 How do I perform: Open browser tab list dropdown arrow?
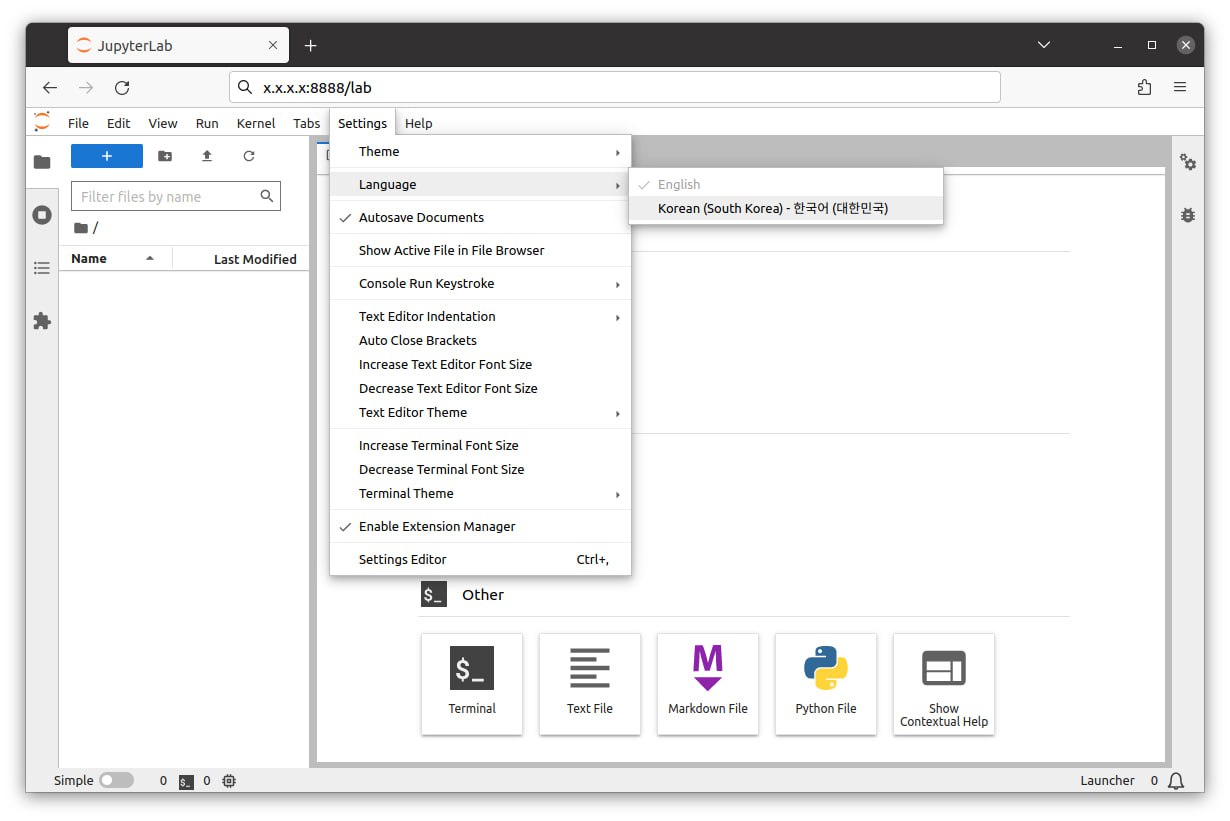coord(1043,45)
